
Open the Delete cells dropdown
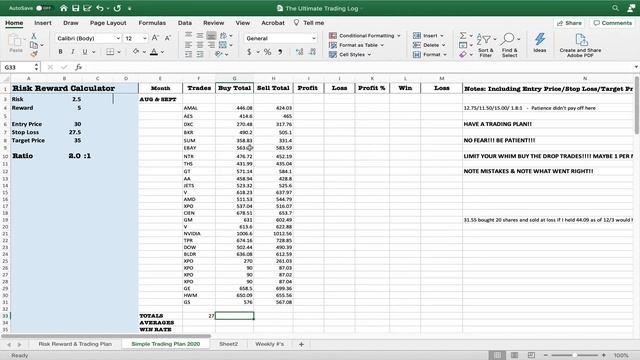pos(429,45)
